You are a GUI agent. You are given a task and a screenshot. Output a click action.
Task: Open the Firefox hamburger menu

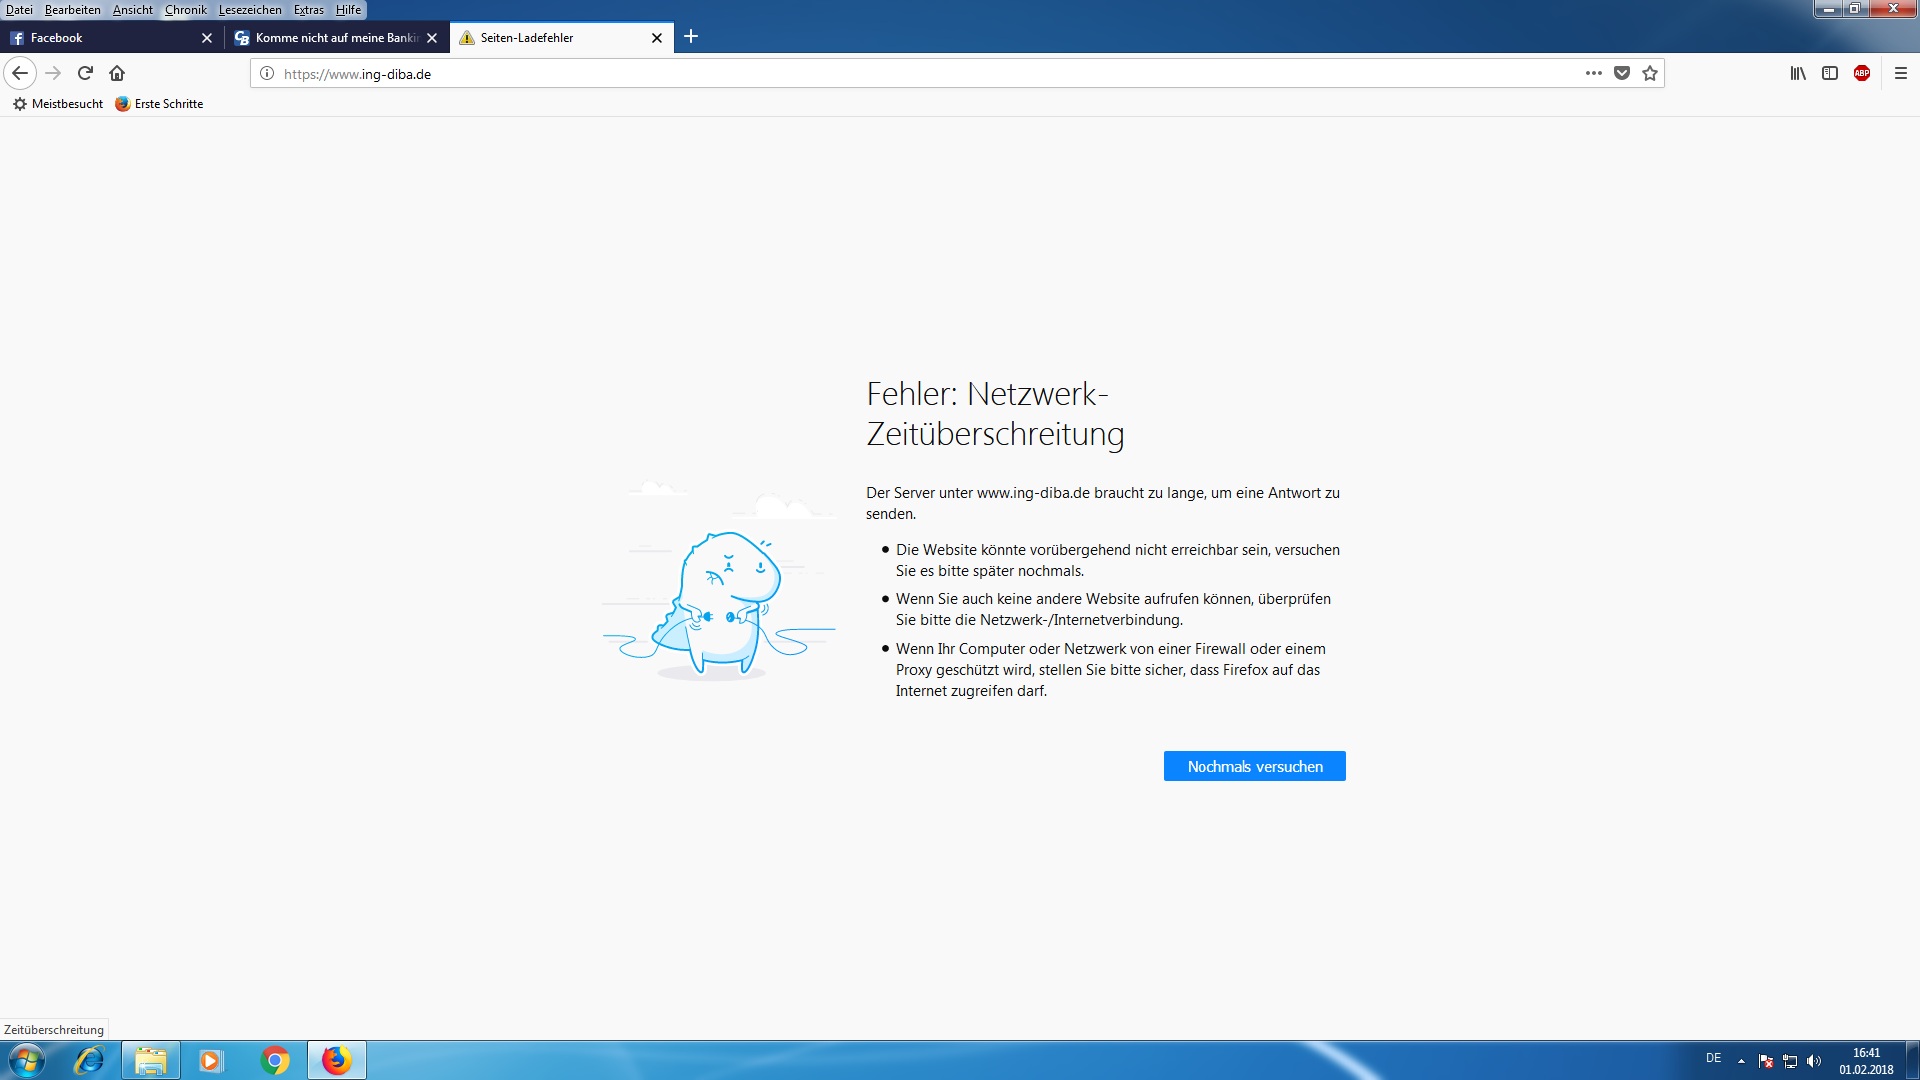[x=1900, y=73]
